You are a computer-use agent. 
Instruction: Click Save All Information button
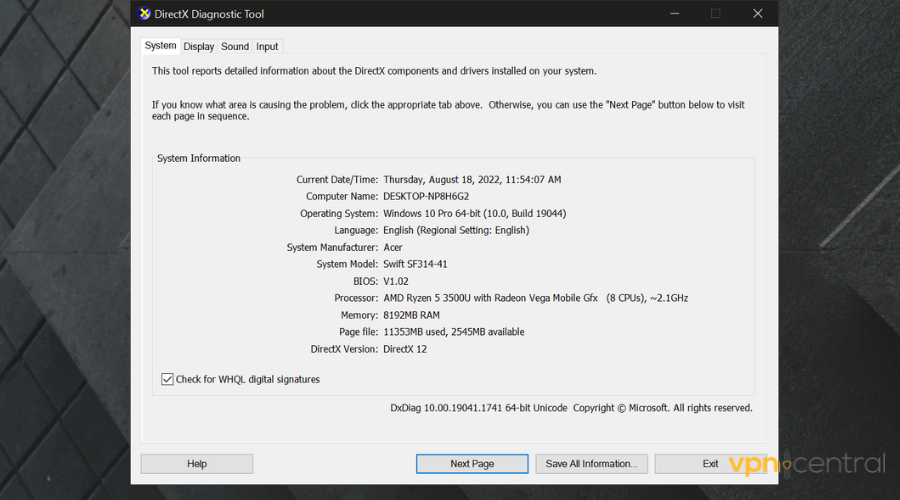tap(592, 464)
